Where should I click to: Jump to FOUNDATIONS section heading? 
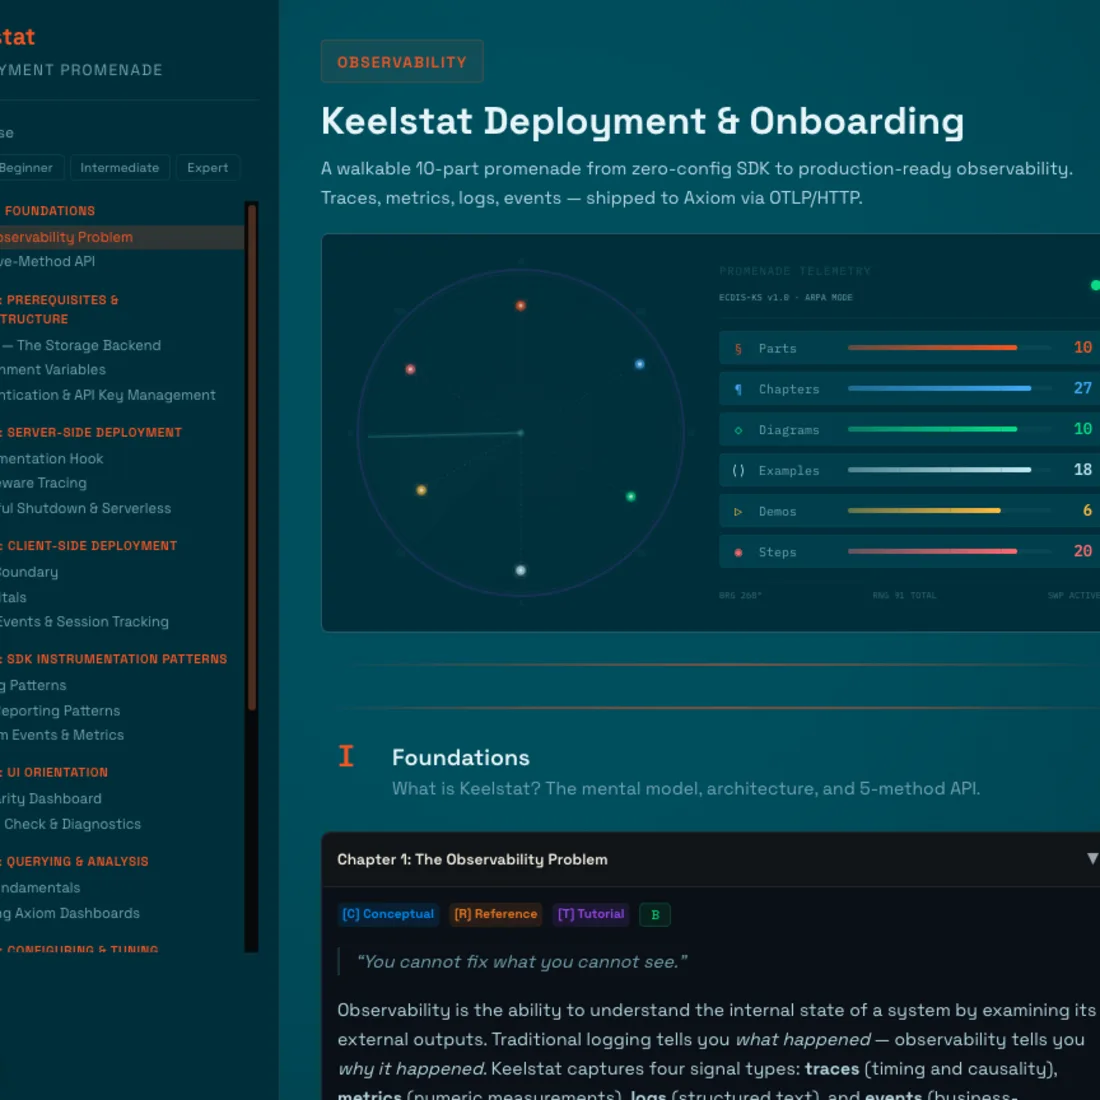(49, 210)
